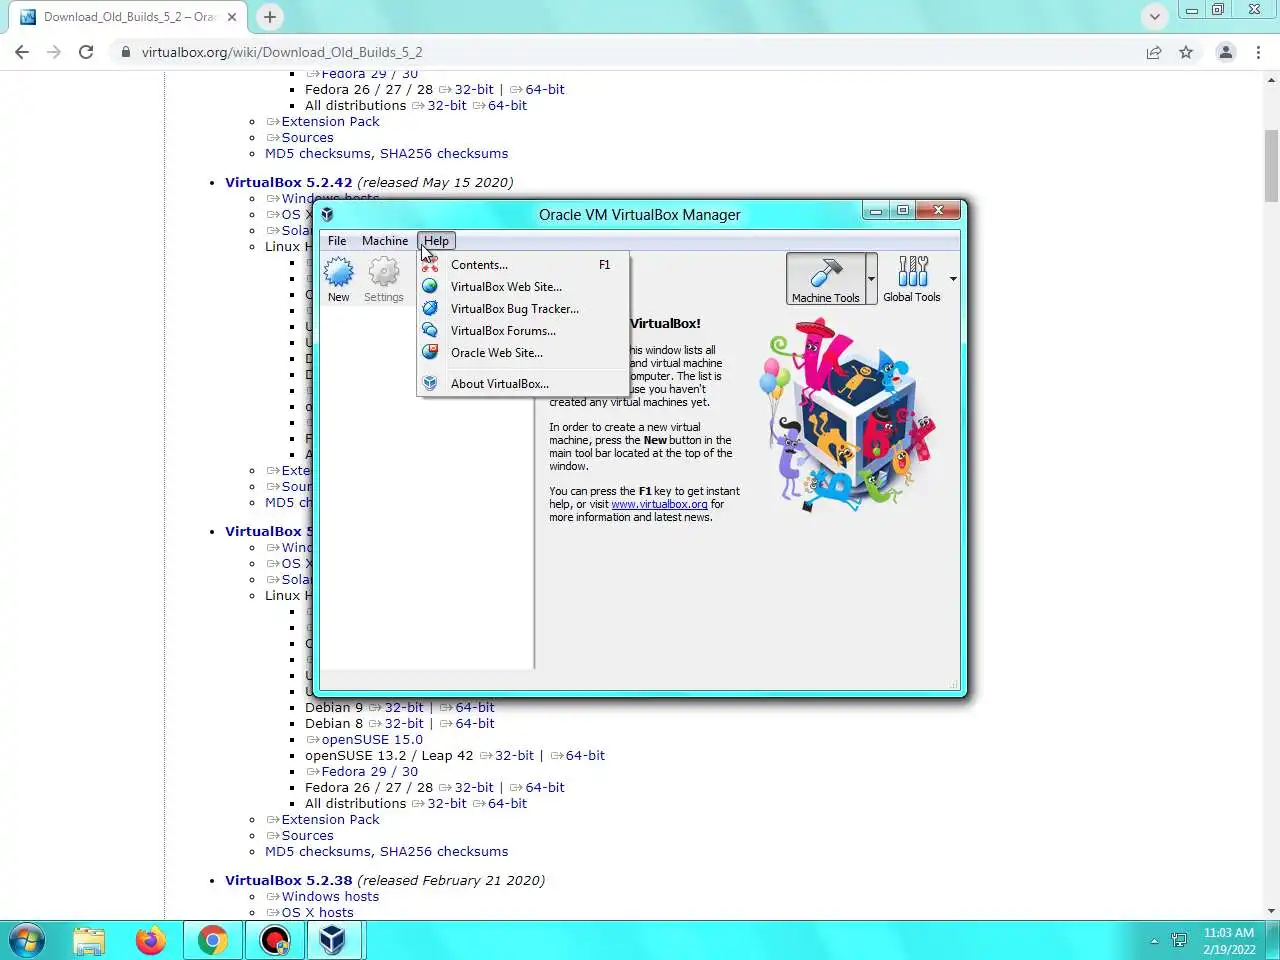
Task: Open the Chrome profile avatar
Action: [x=1225, y=52]
